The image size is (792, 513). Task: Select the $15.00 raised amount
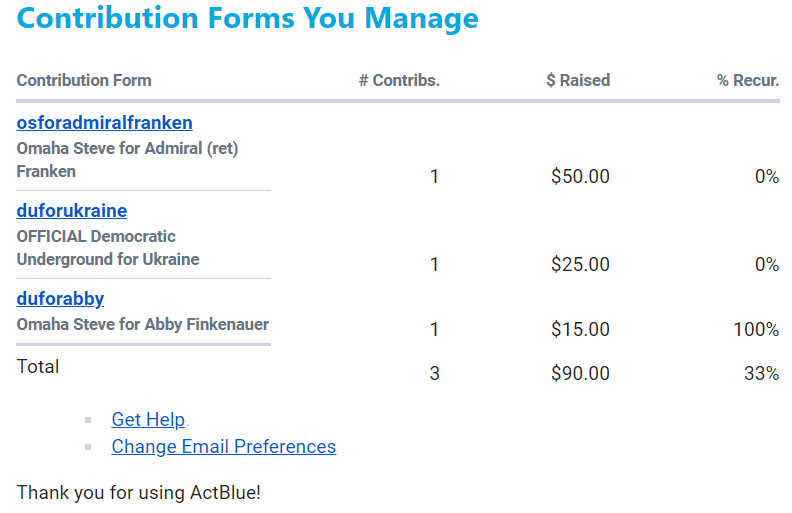580,329
